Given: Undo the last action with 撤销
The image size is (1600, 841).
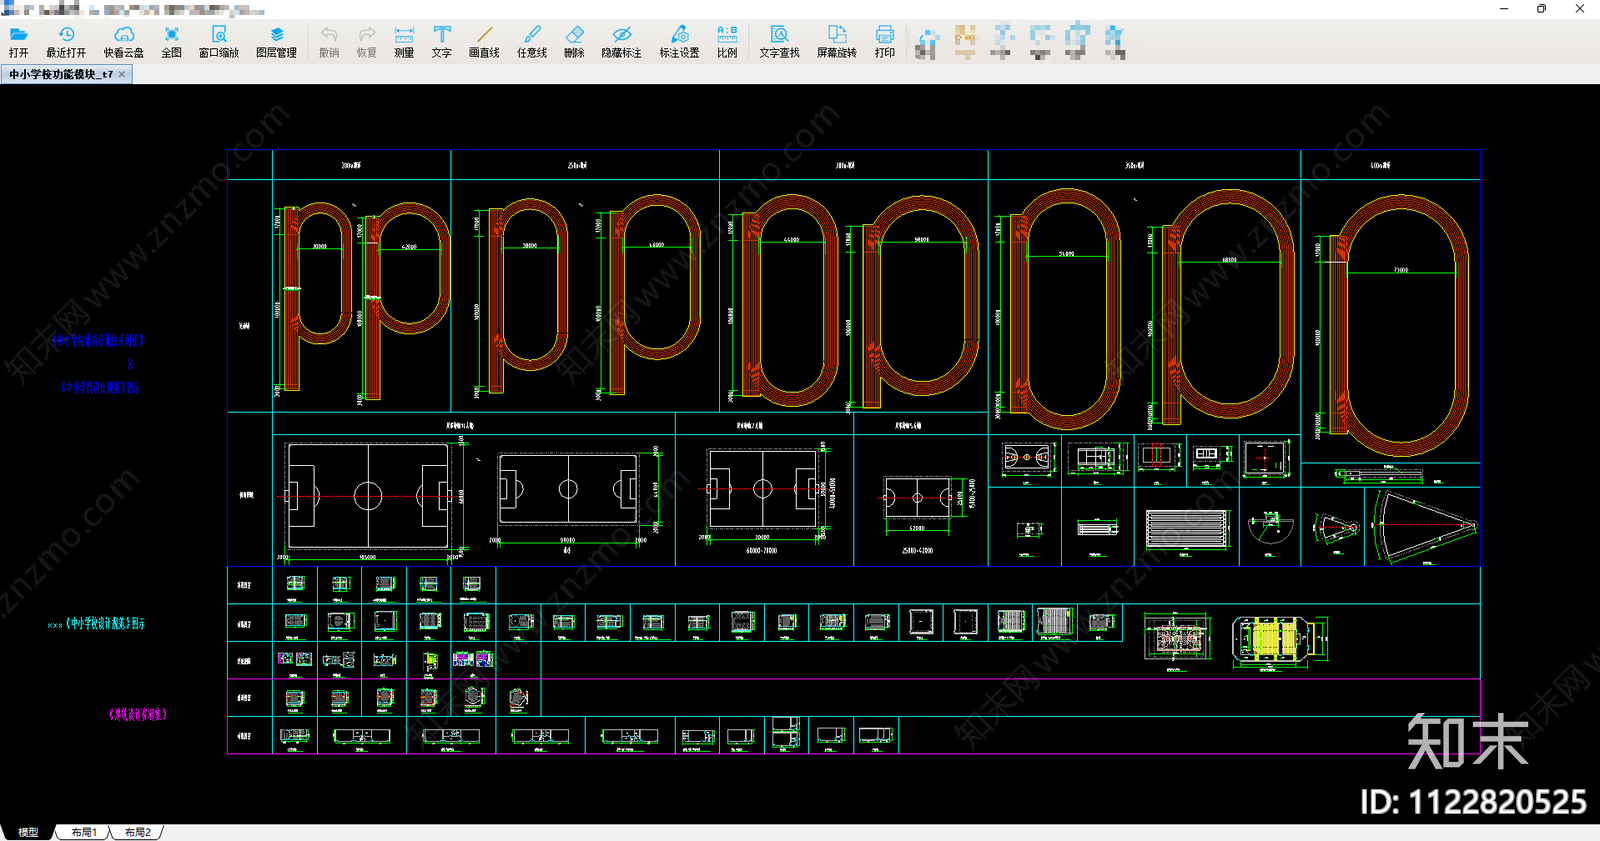Looking at the screenshot, I should pos(329,42).
